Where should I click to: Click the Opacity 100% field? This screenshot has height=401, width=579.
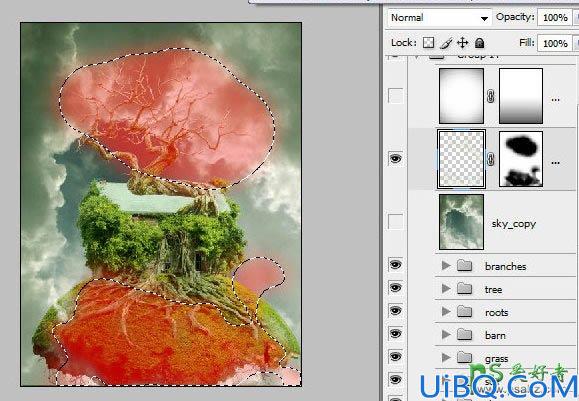tap(555, 17)
